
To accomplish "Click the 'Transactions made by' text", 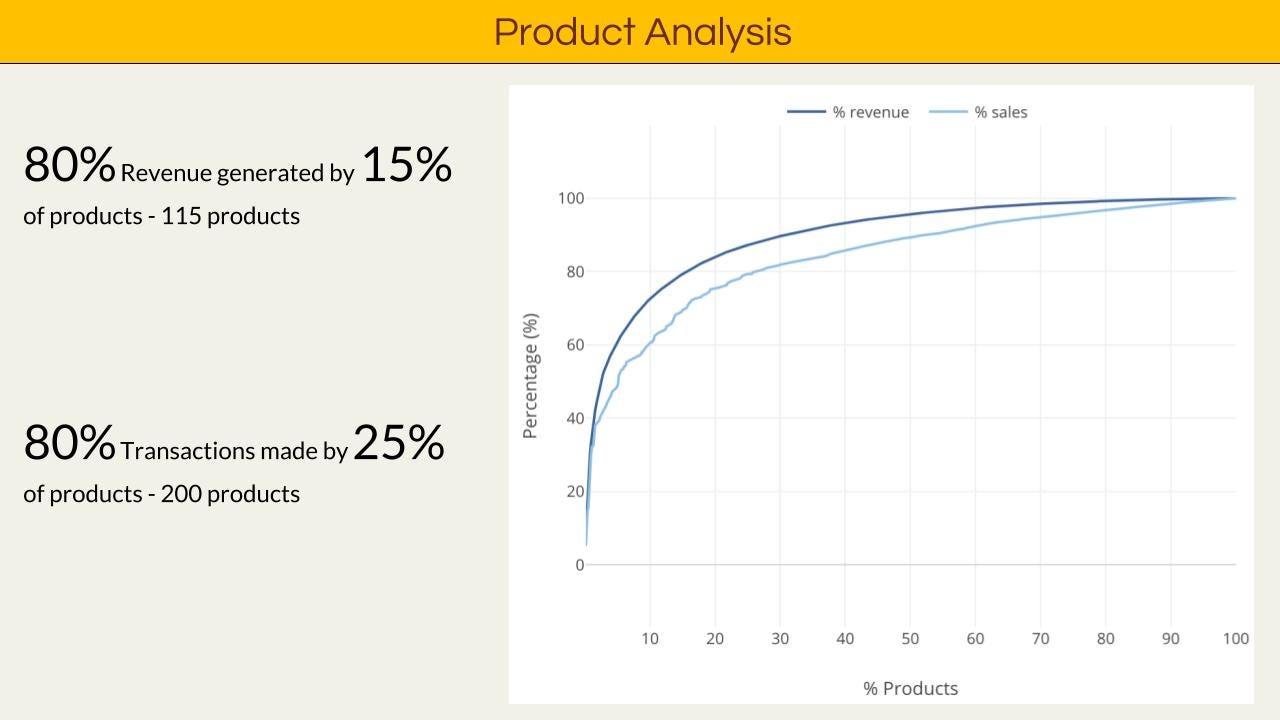I will click(x=234, y=451).
